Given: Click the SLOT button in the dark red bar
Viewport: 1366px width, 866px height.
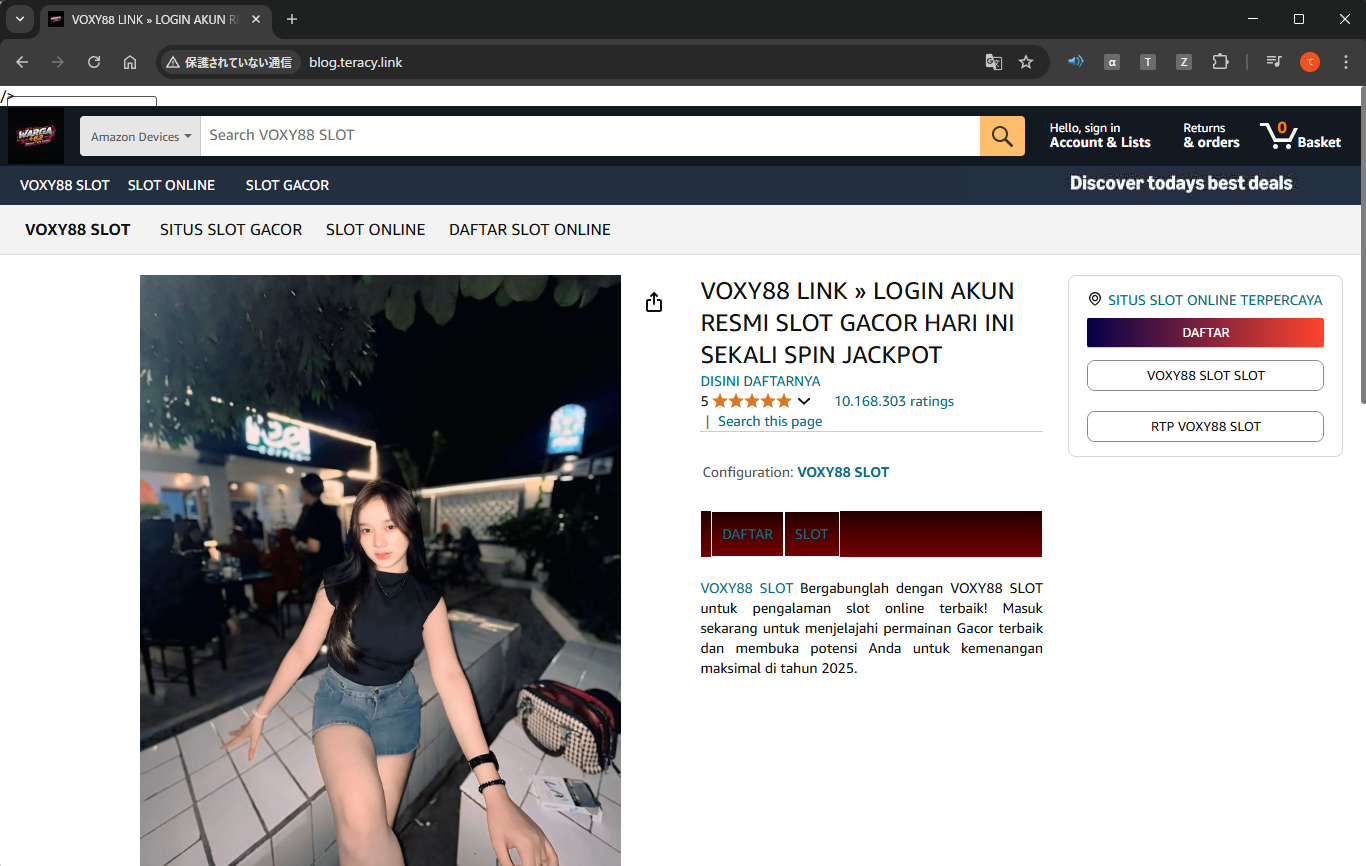Looking at the screenshot, I should (812, 534).
